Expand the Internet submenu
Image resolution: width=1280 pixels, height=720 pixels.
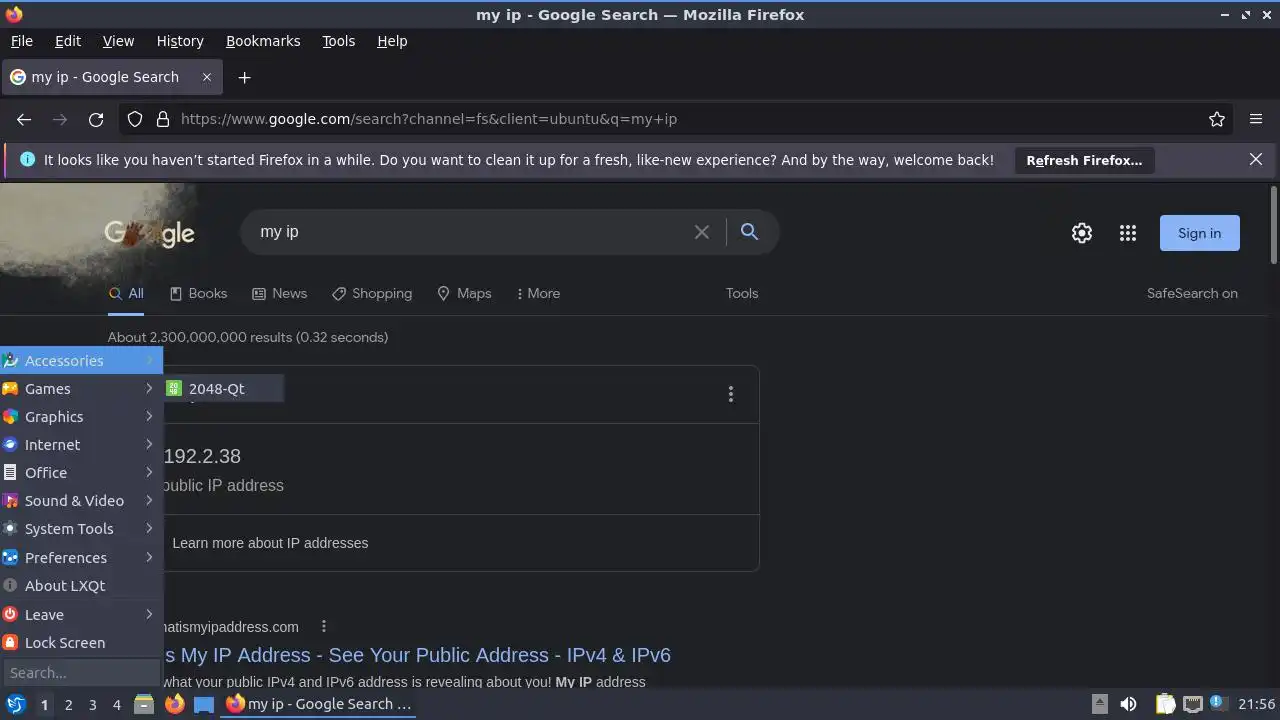pyautogui.click(x=81, y=445)
